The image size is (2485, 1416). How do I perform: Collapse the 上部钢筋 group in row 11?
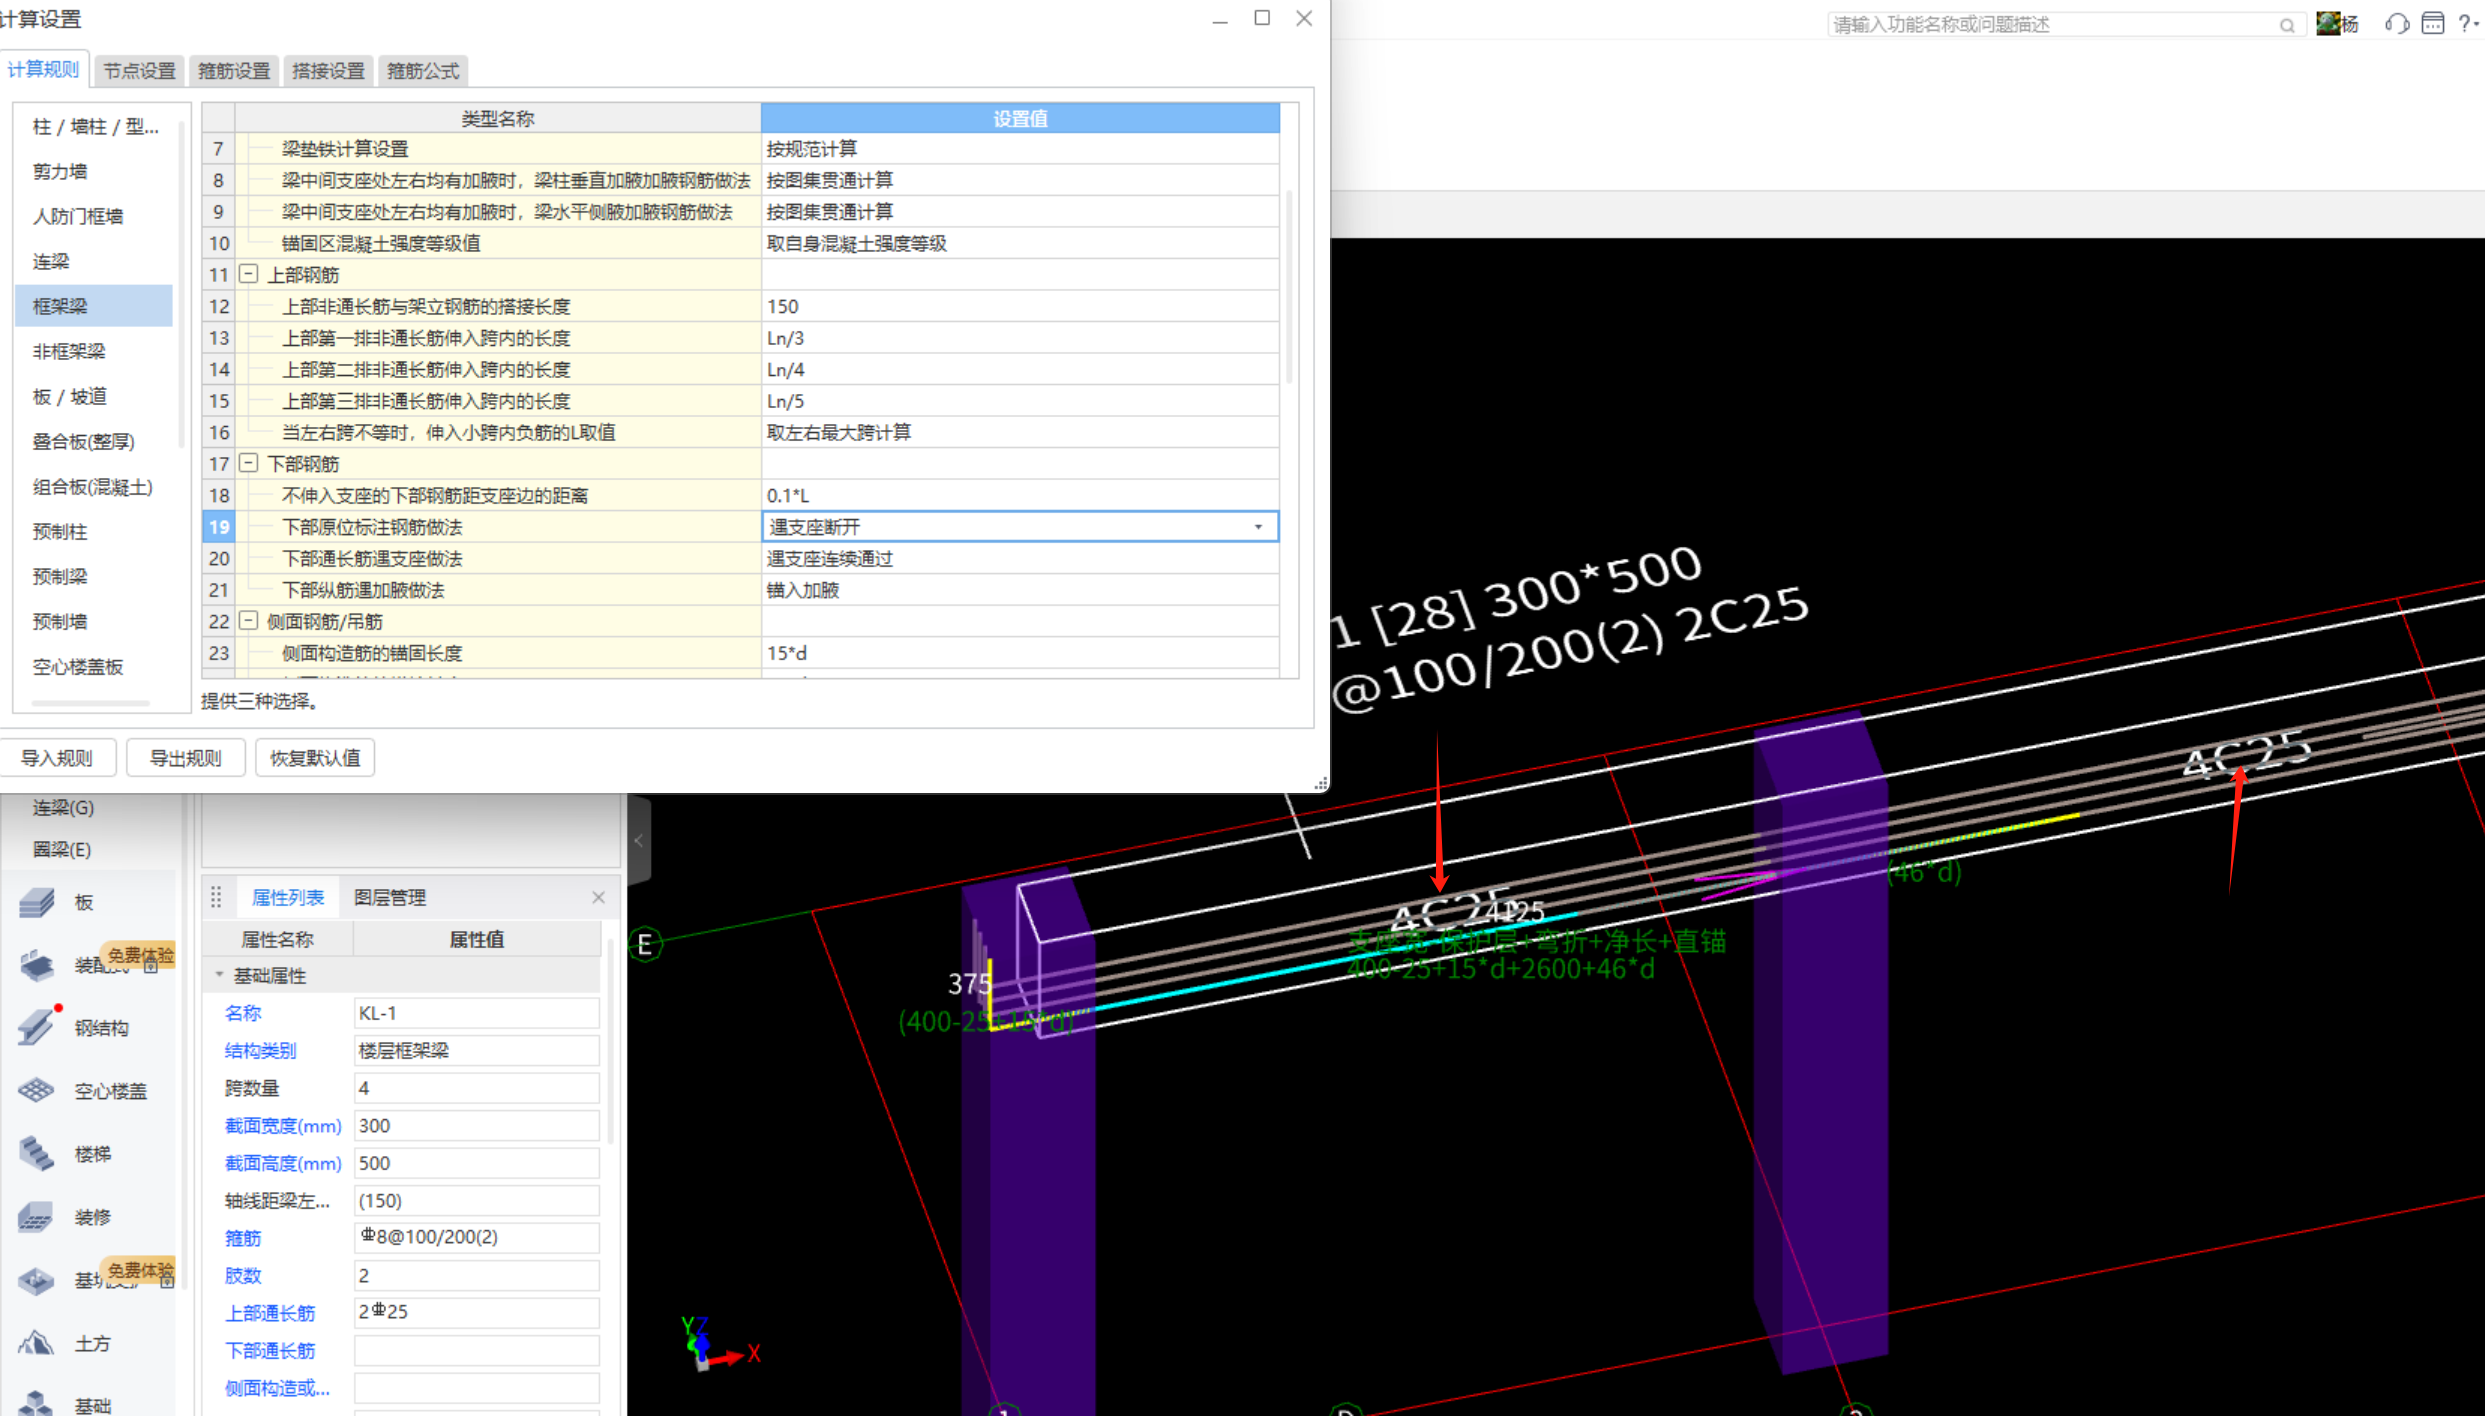(249, 274)
